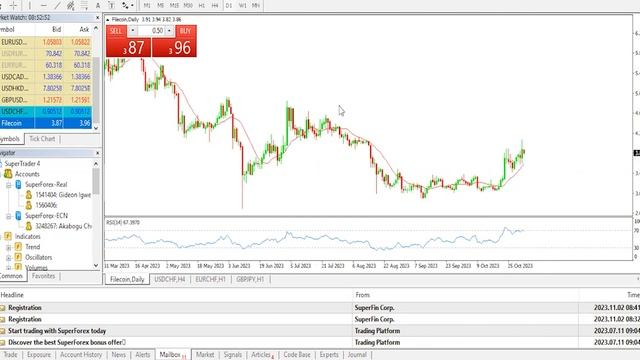Select USDCAD row in Market Watch
The image size is (640, 360).
pos(46,77)
